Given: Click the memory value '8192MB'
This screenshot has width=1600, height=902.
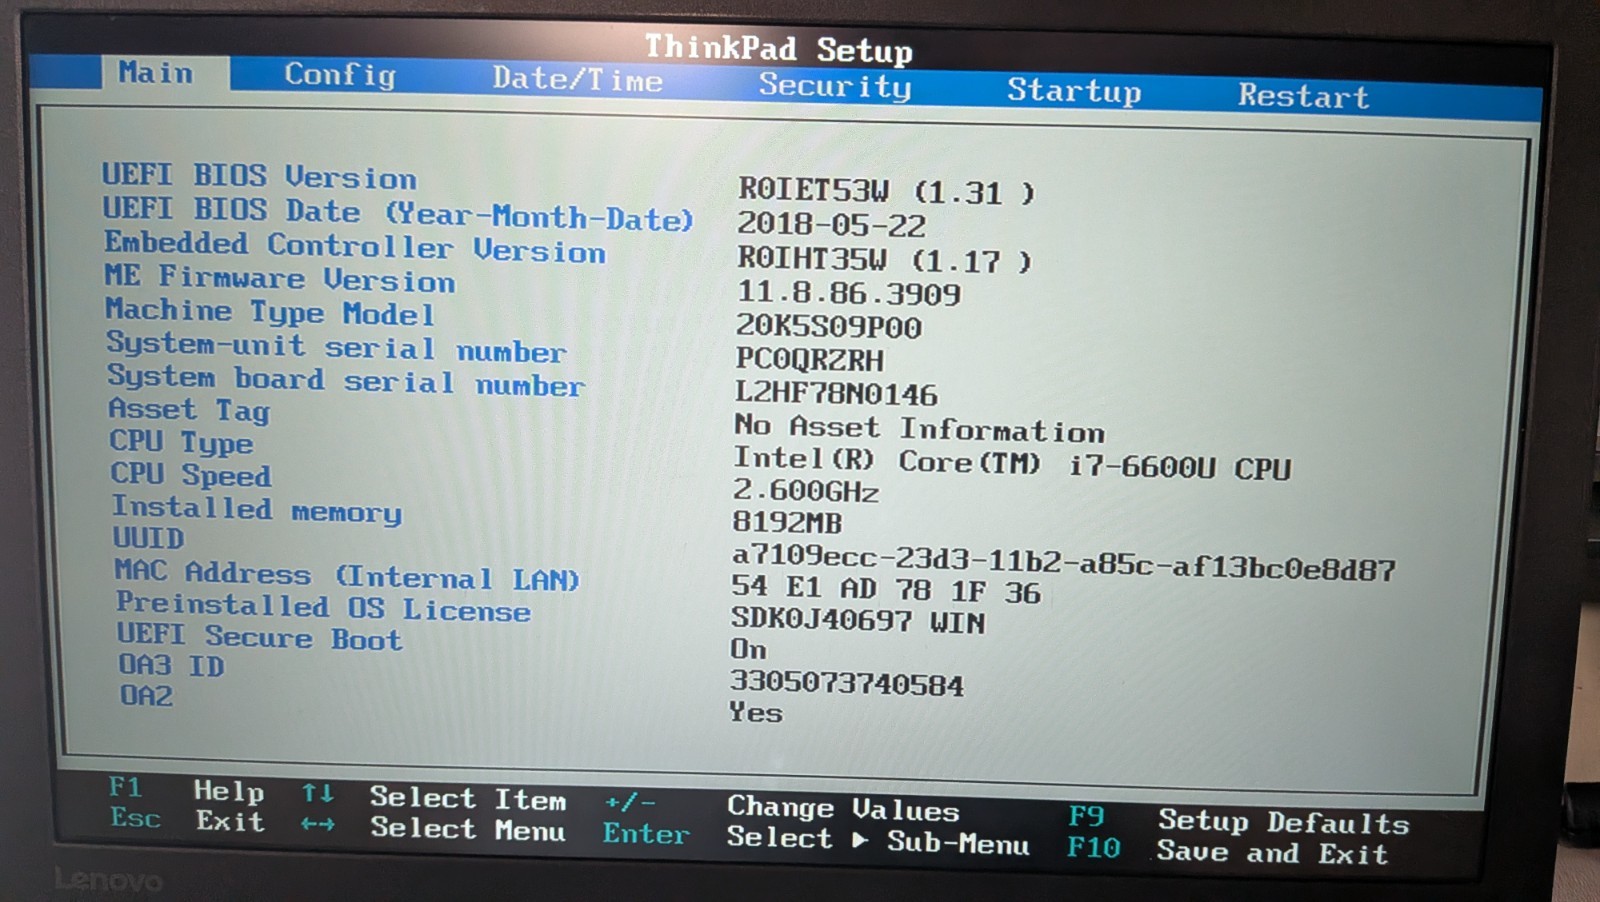Looking at the screenshot, I should tap(787, 522).
